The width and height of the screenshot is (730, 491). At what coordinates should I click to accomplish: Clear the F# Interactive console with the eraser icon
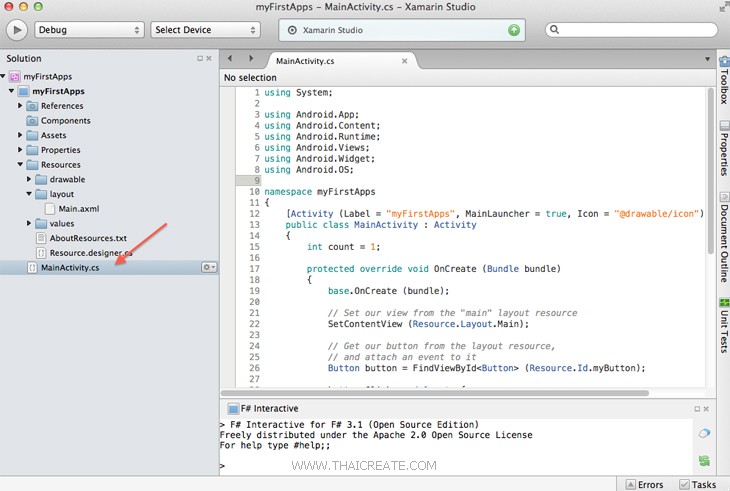tap(704, 433)
